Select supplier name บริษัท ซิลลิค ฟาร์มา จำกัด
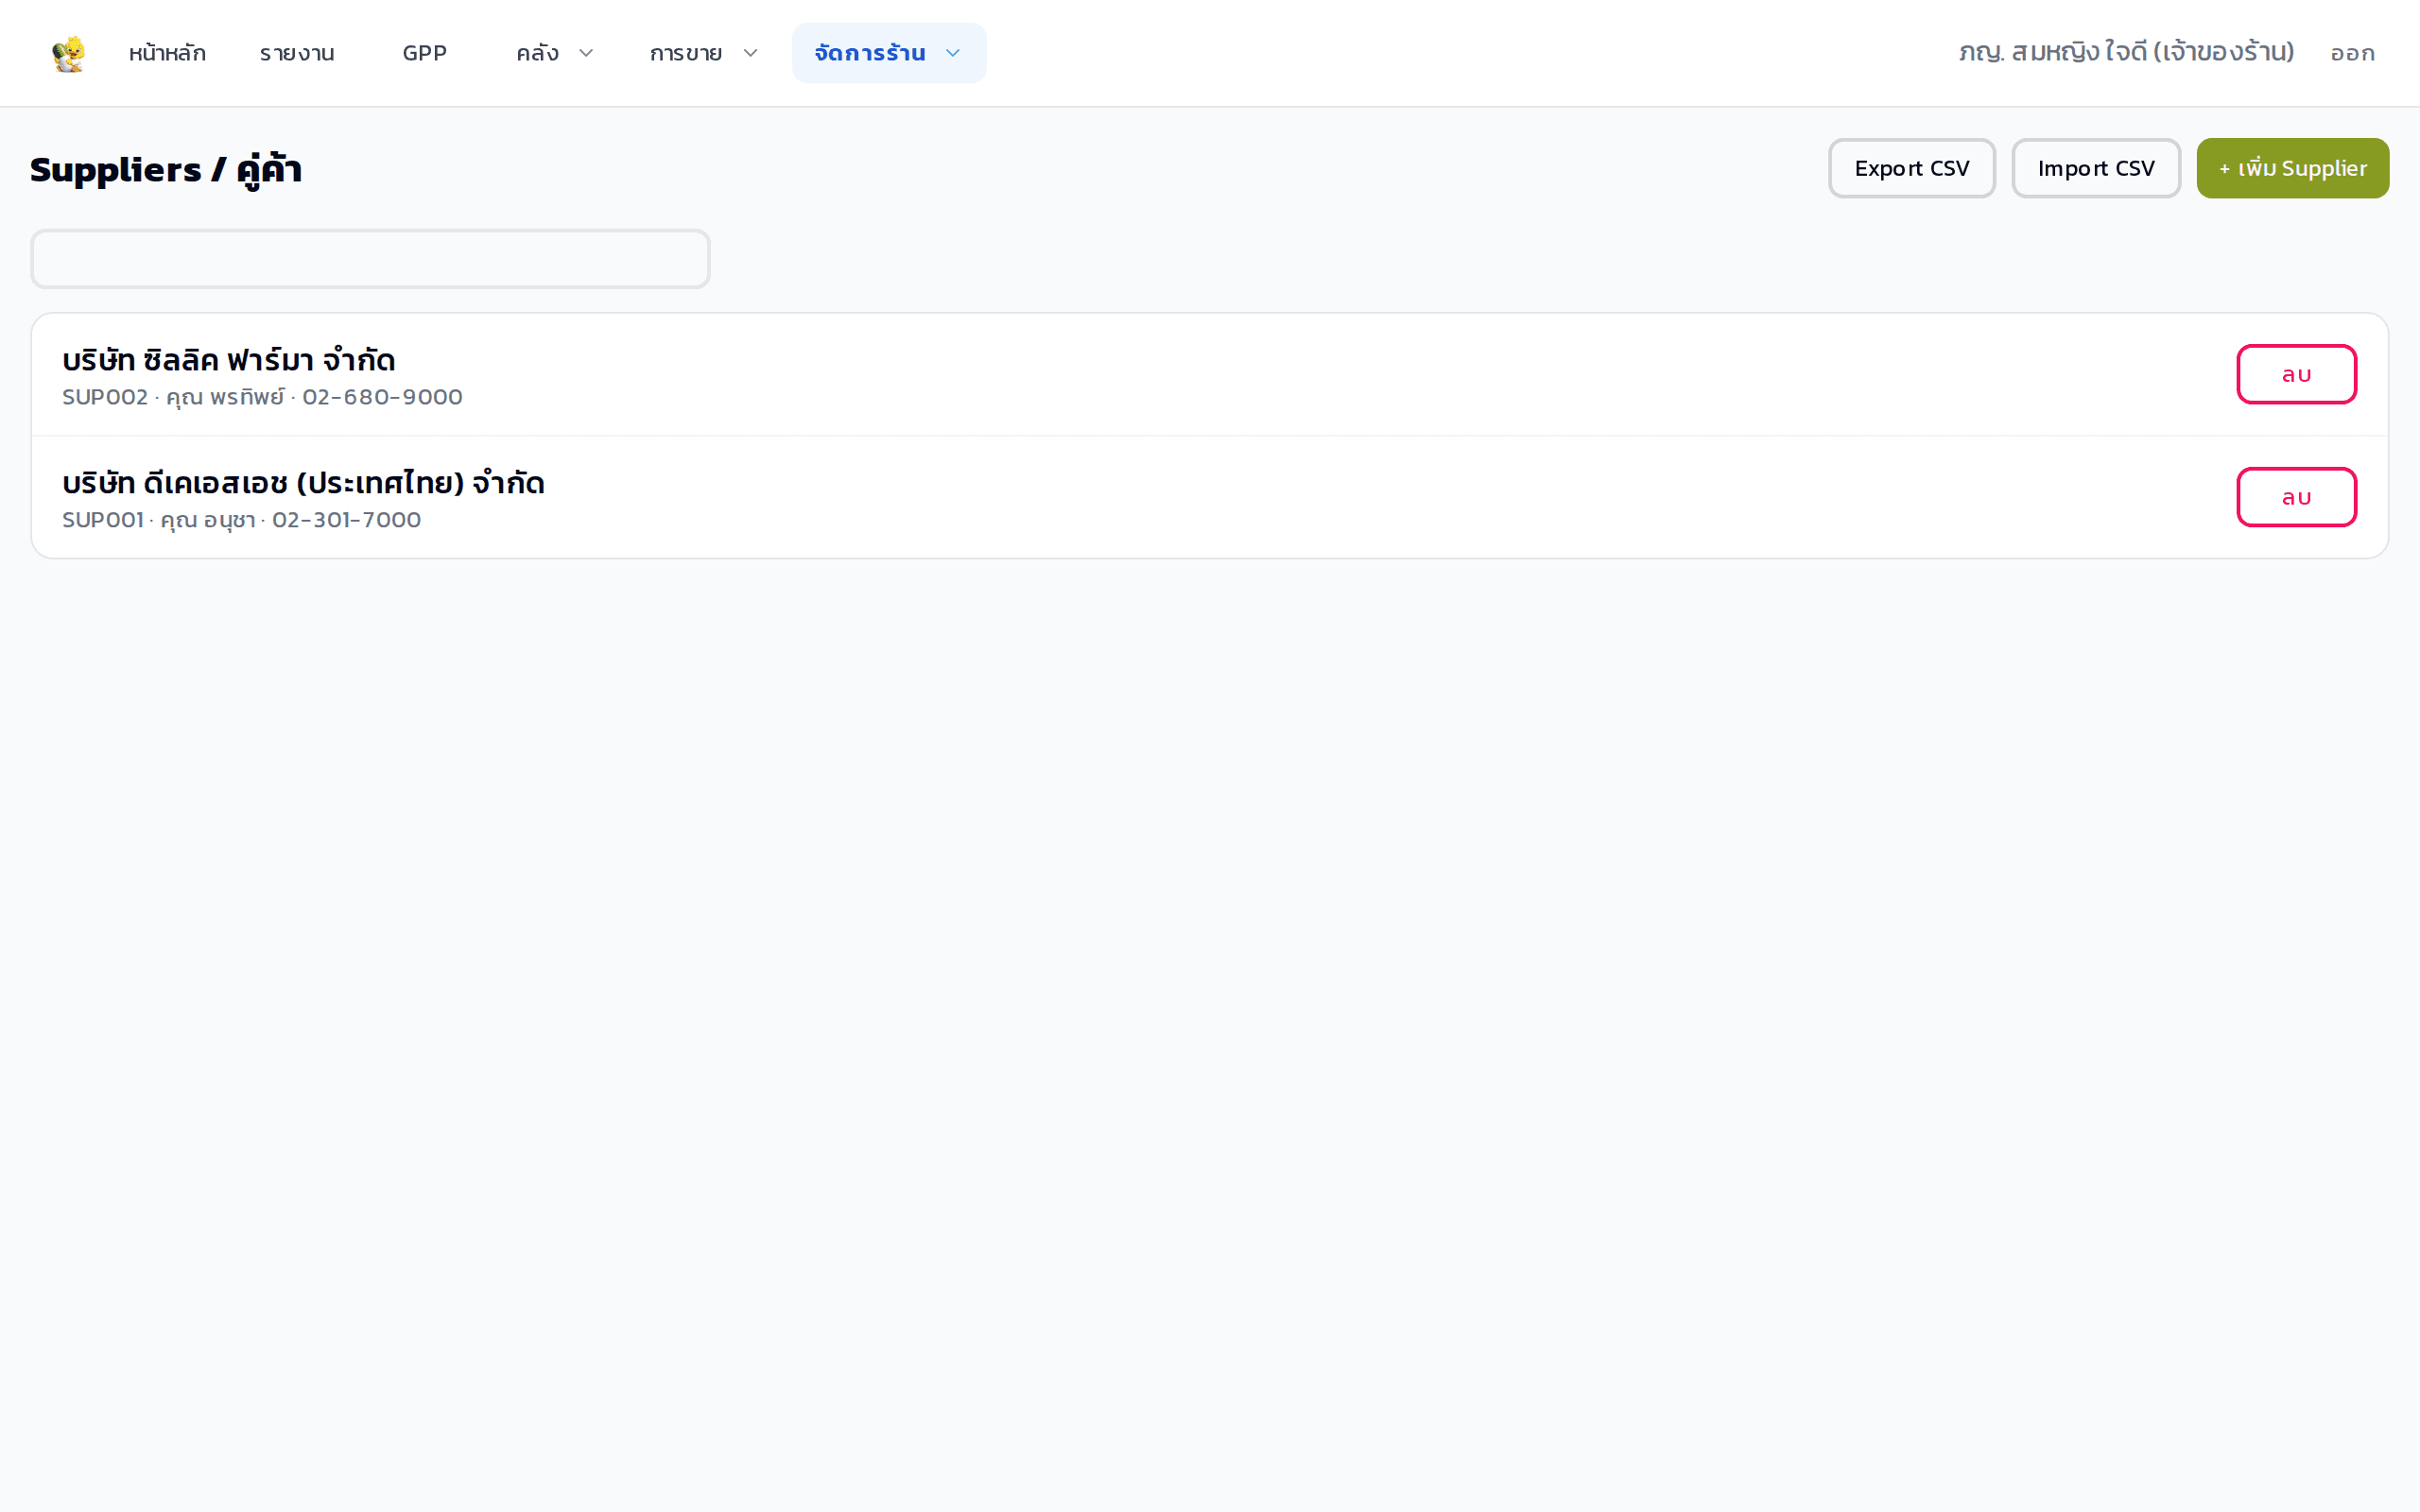Screen dimensions: 2420x1512 click(229, 360)
